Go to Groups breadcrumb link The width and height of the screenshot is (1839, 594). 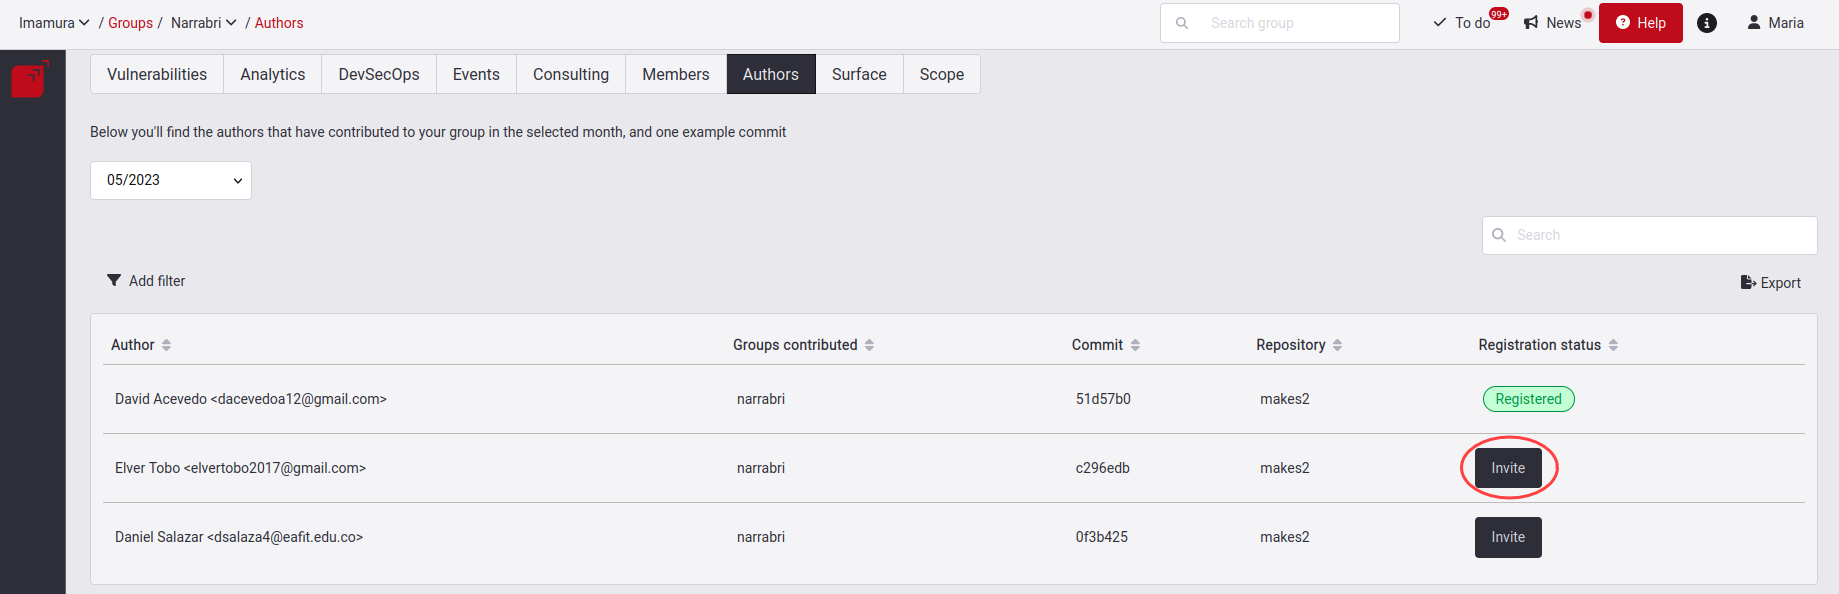coord(130,23)
